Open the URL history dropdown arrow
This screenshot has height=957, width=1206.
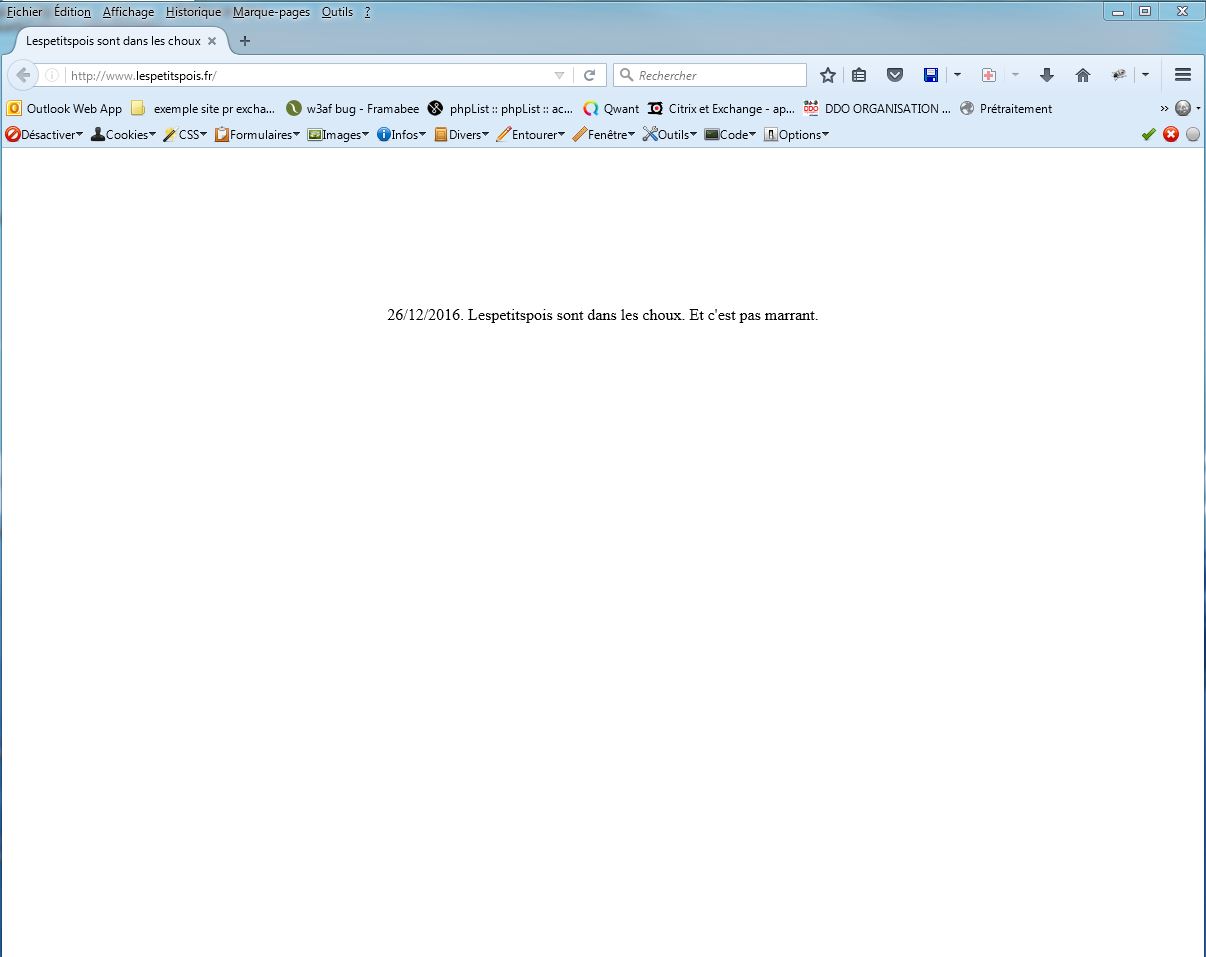click(x=559, y=75)
